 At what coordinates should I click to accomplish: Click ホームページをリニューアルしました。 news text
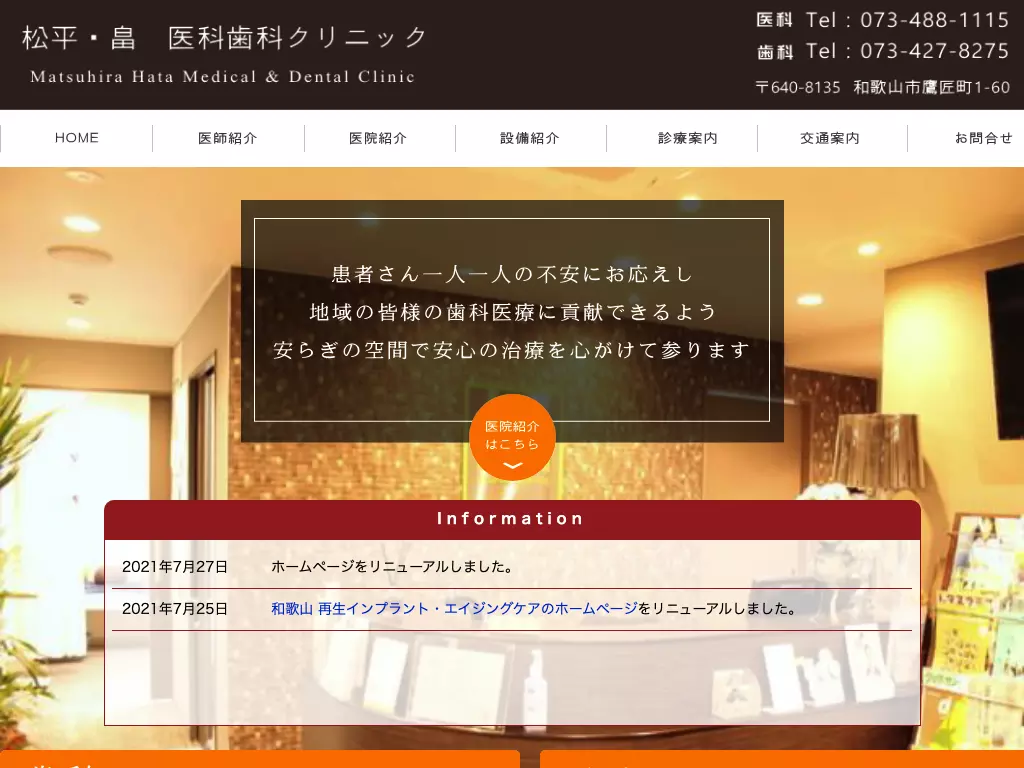[393, 567]
